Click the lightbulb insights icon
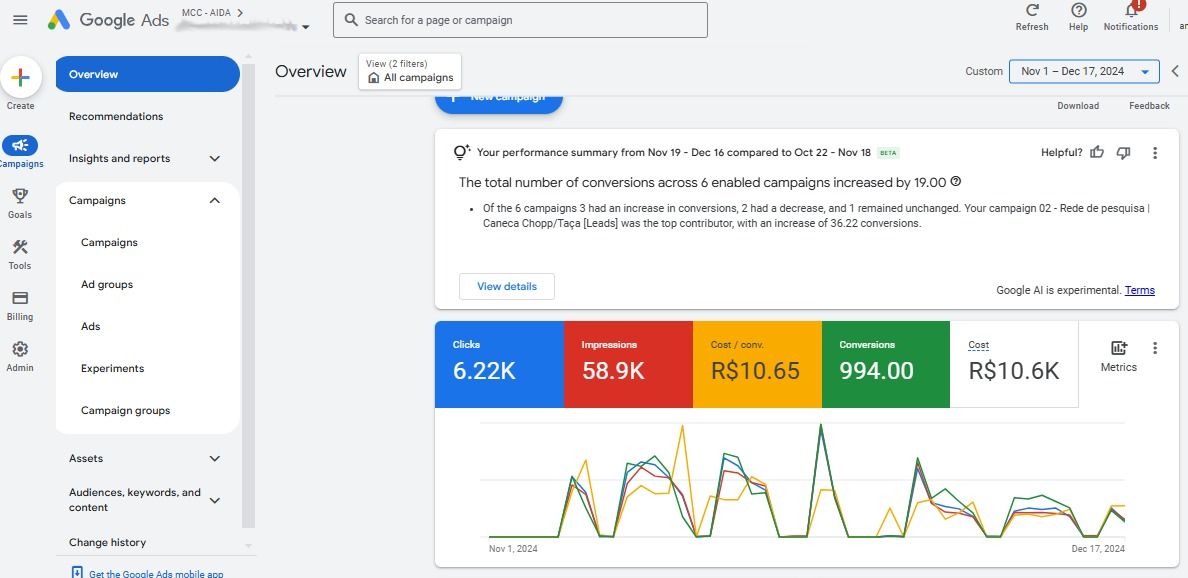1188x578 pixels. [x=461, y=152]
